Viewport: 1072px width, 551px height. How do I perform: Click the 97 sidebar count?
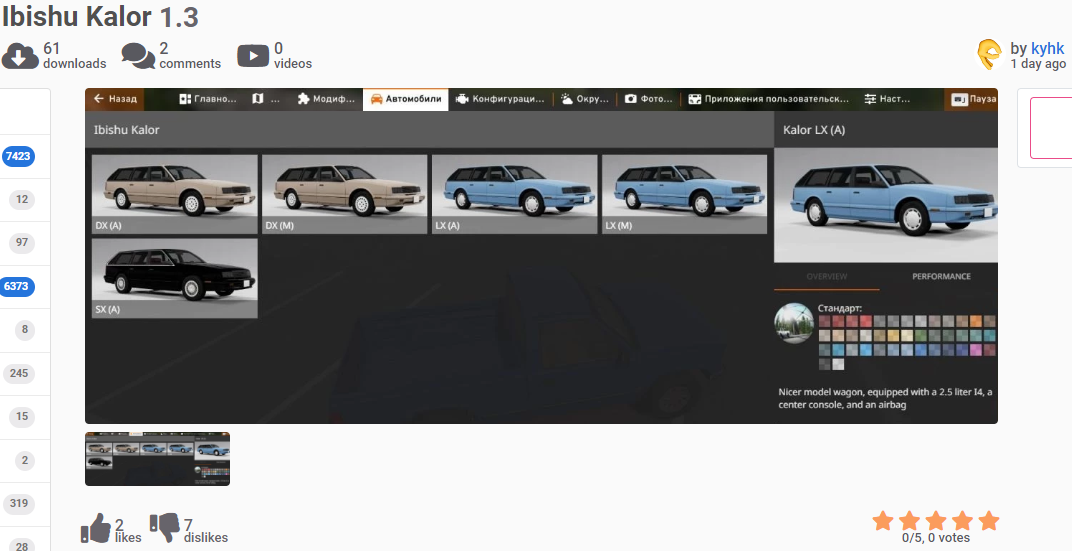(x=22, y=243)
